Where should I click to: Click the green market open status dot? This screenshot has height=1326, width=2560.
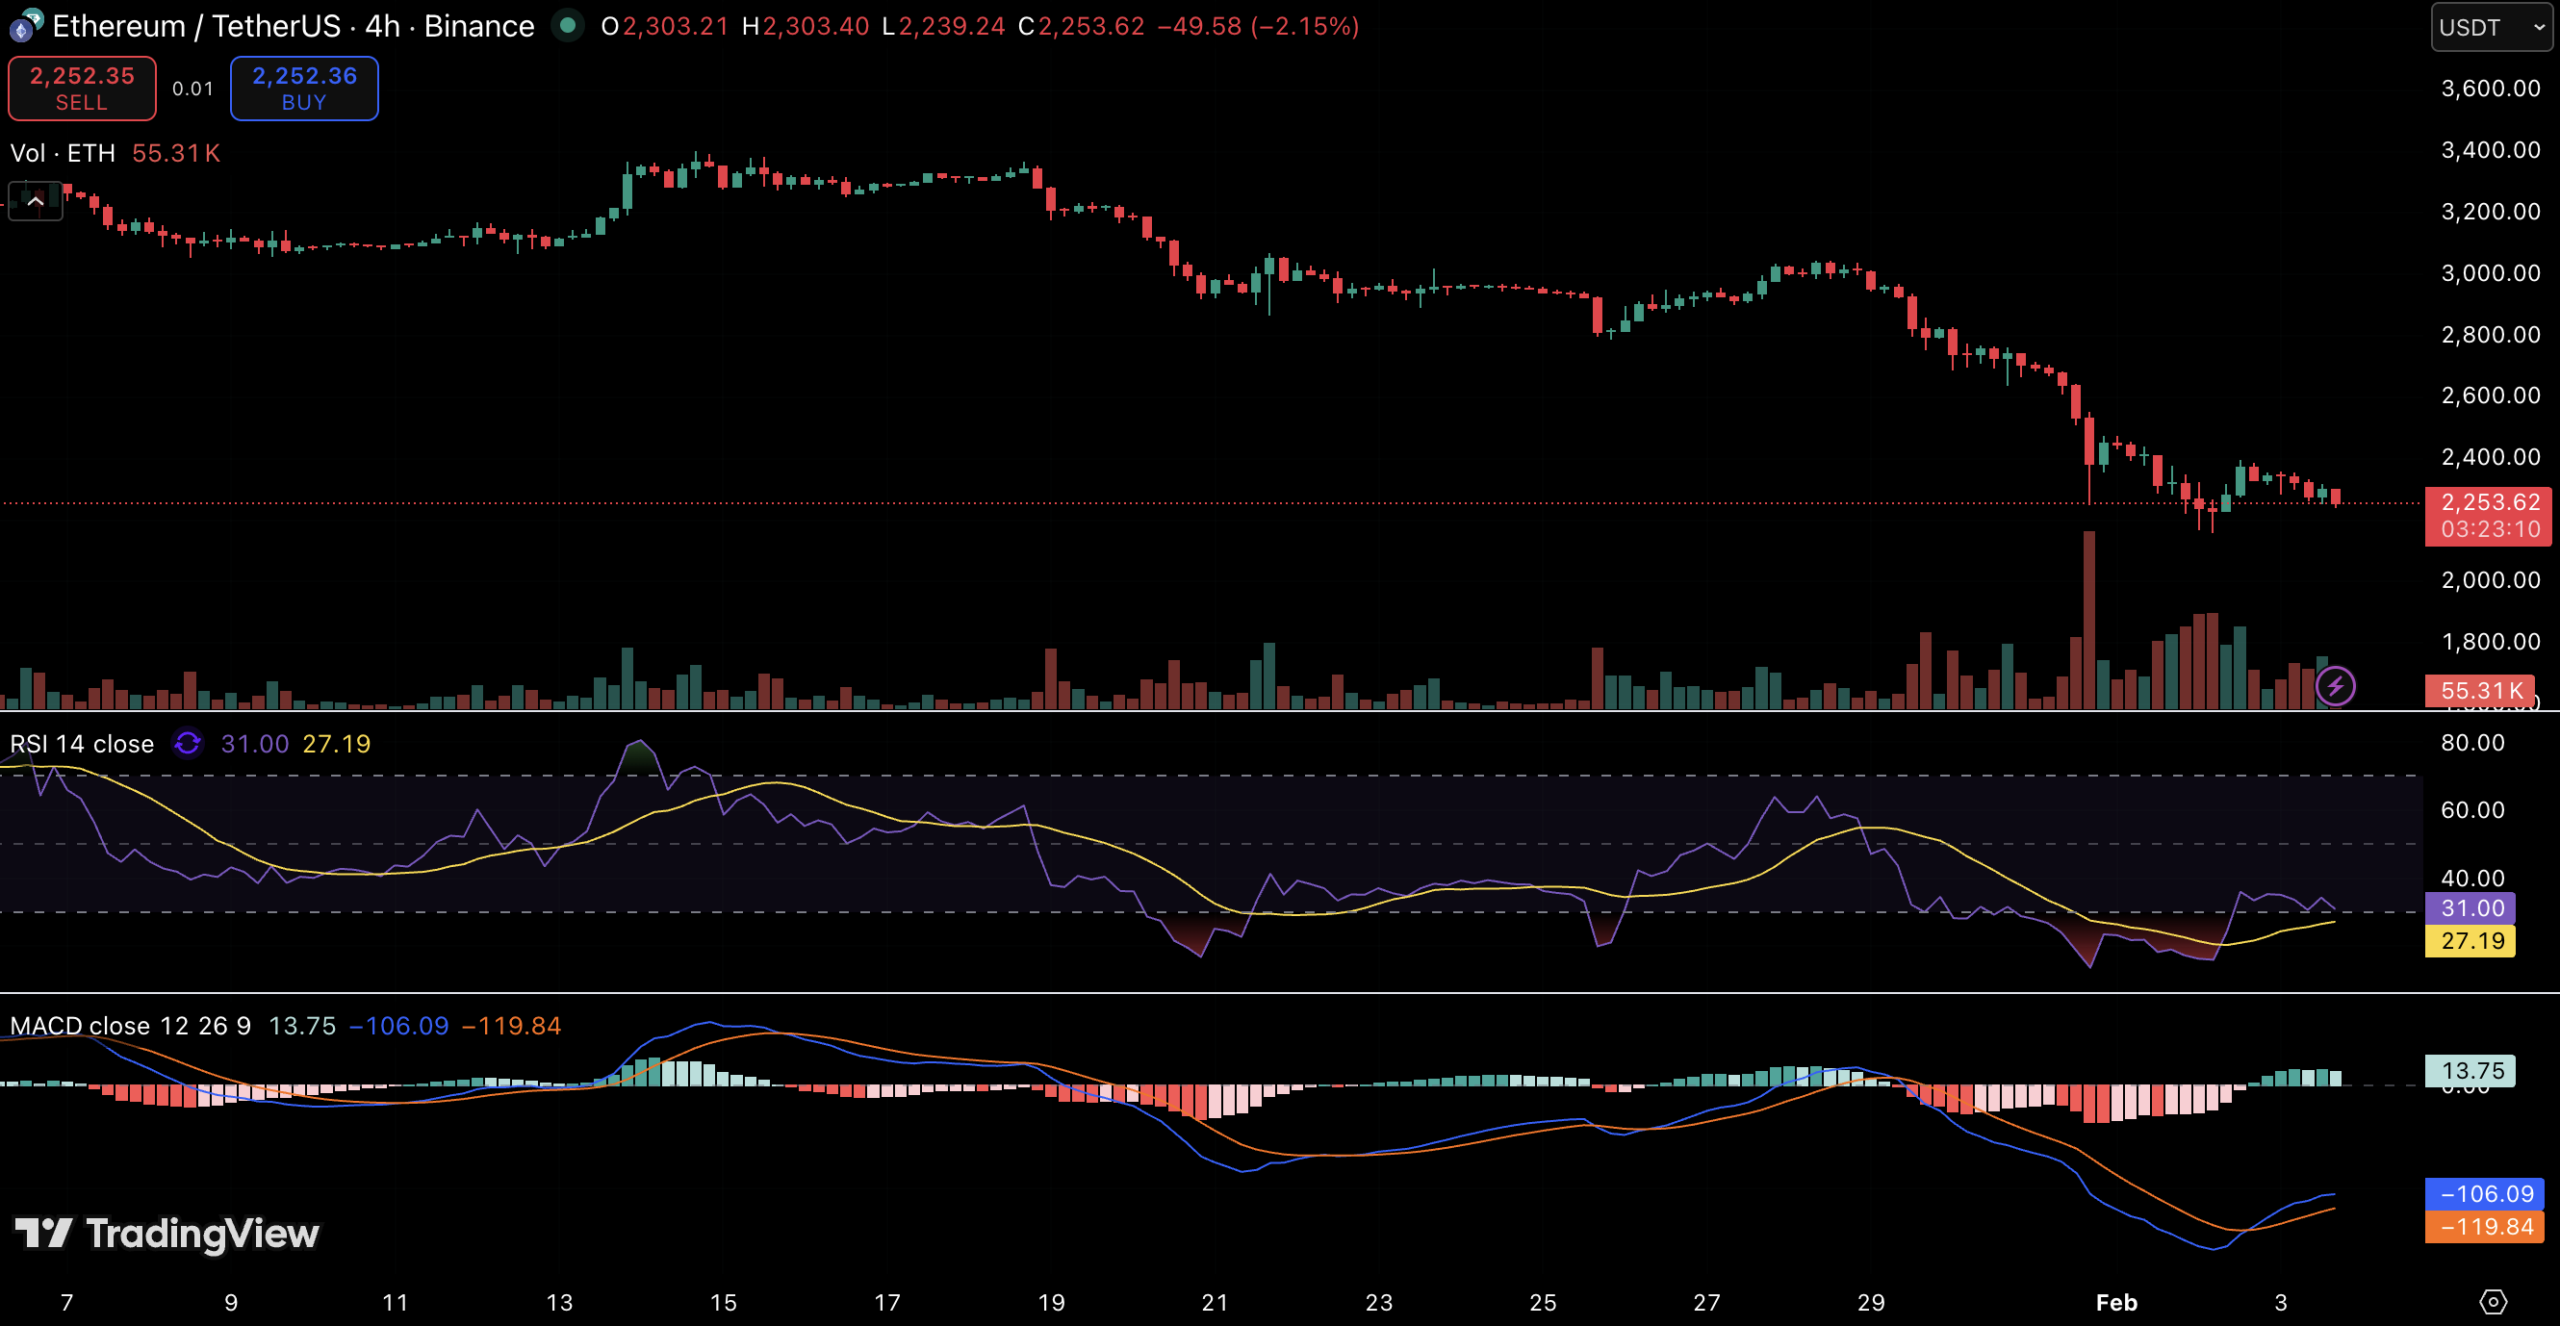(568, 26)
